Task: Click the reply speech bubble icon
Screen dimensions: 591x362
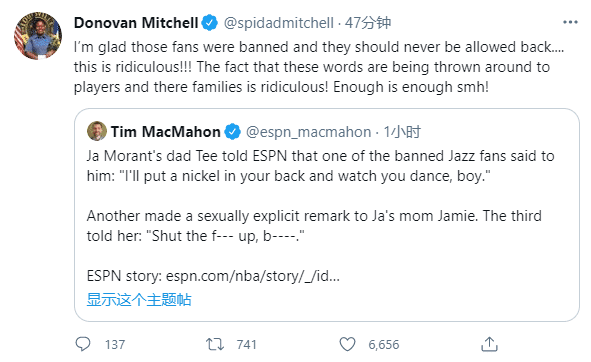Action: click(83, 344)
